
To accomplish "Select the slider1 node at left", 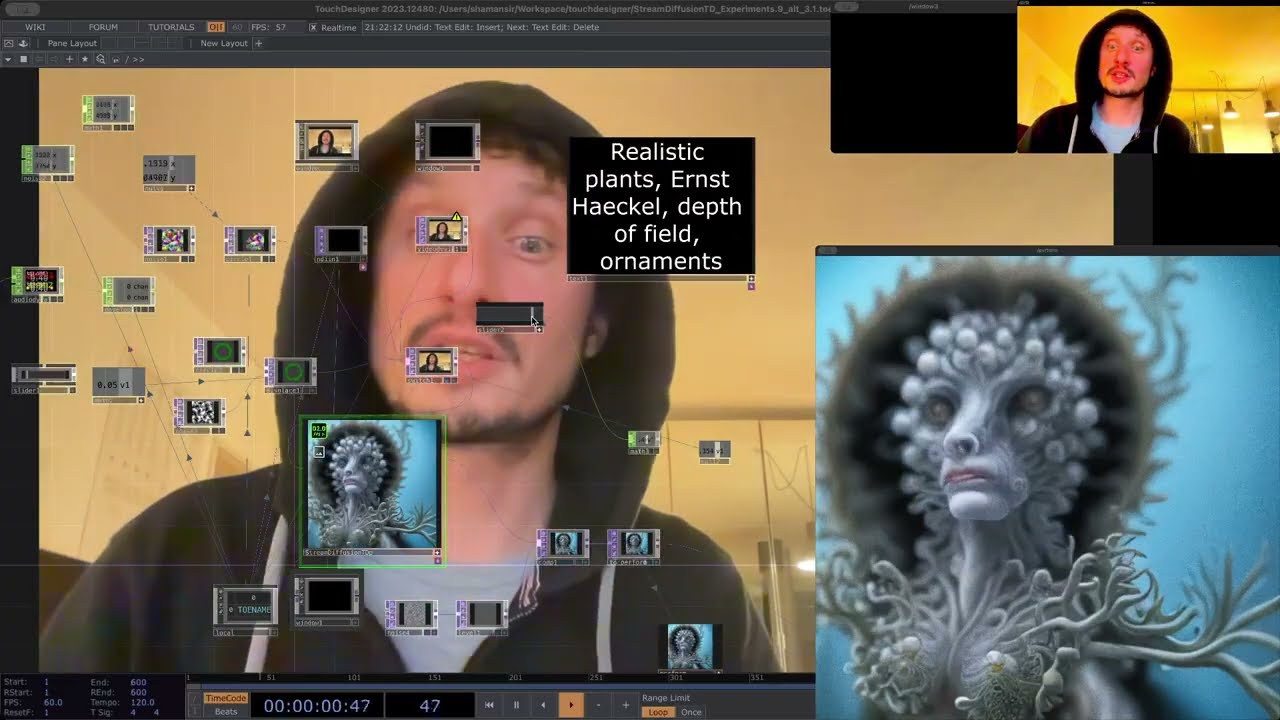I will [x=43, y=378].
